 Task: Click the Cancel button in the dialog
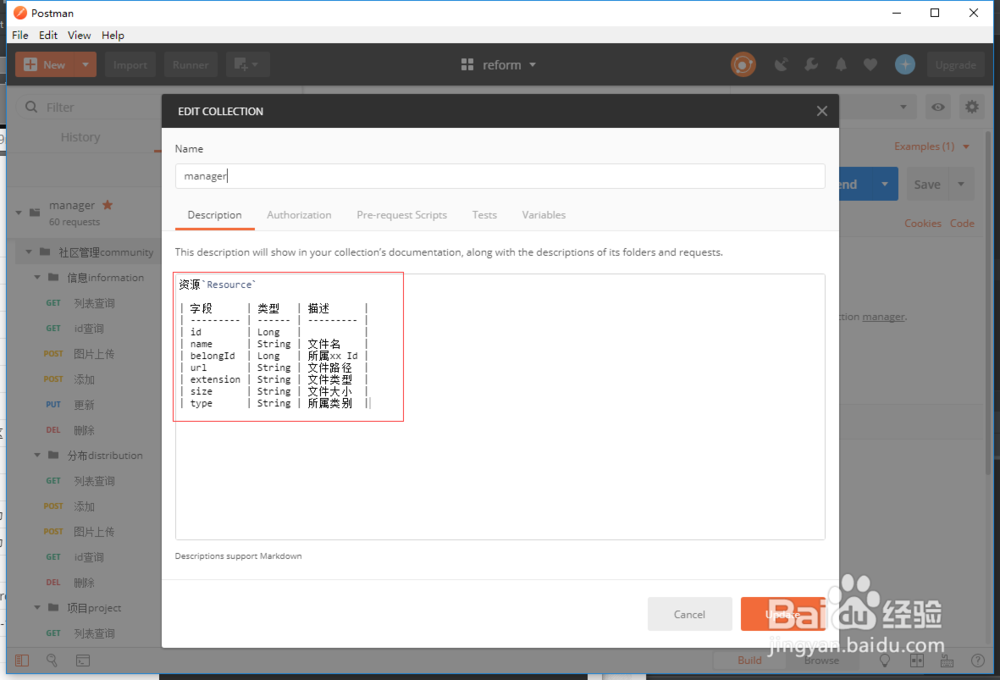[x=690, y=614]
